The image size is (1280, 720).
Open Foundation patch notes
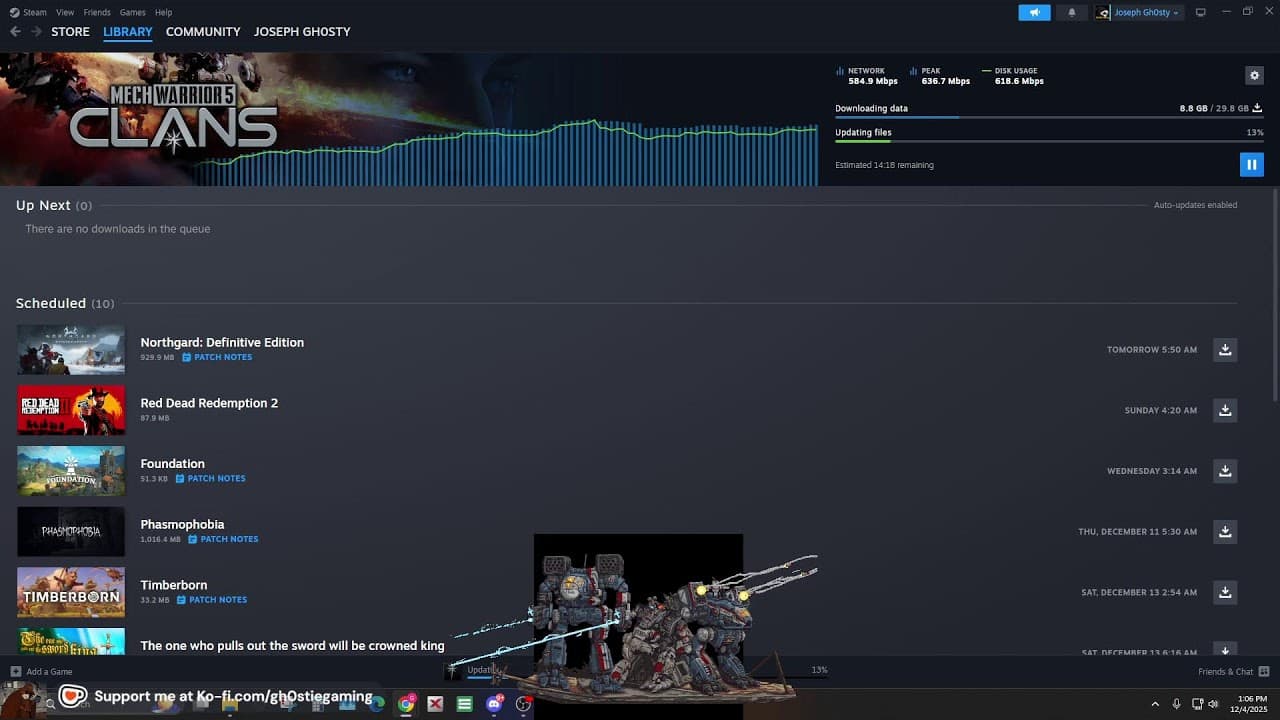coord(210,478)
